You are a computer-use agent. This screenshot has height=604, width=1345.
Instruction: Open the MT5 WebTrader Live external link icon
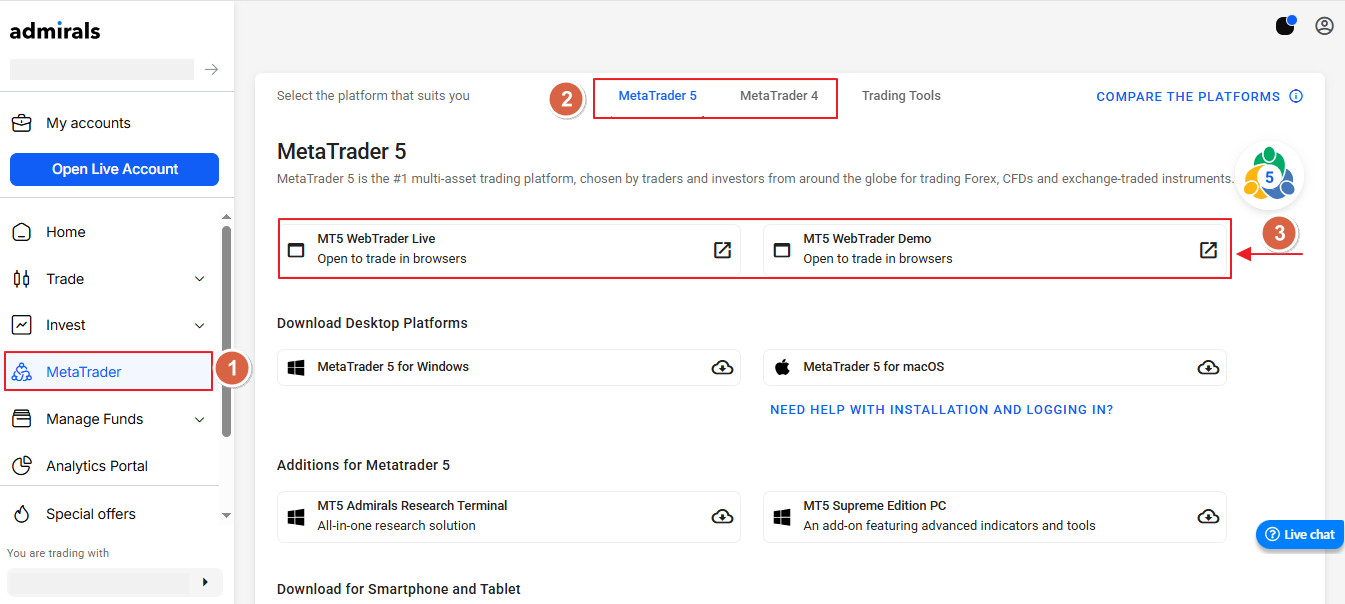coord(722,250)
